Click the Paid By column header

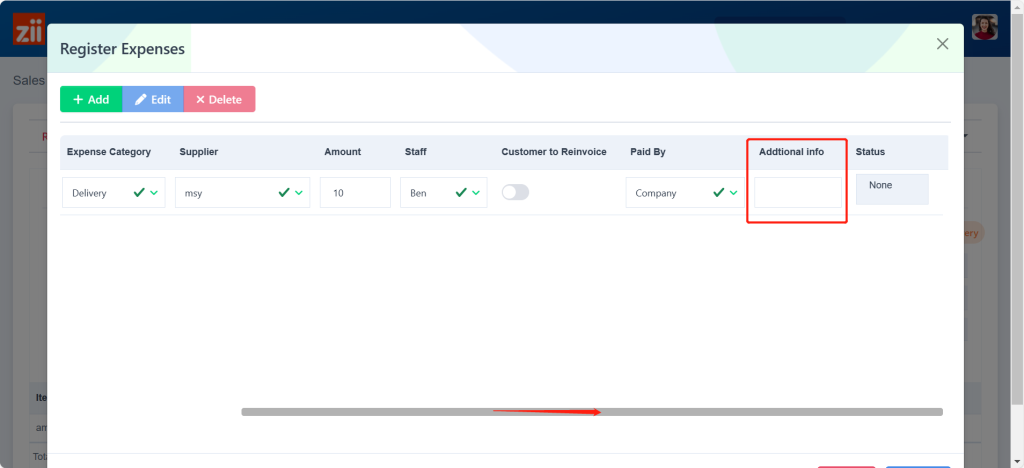[x=648, y=152]
